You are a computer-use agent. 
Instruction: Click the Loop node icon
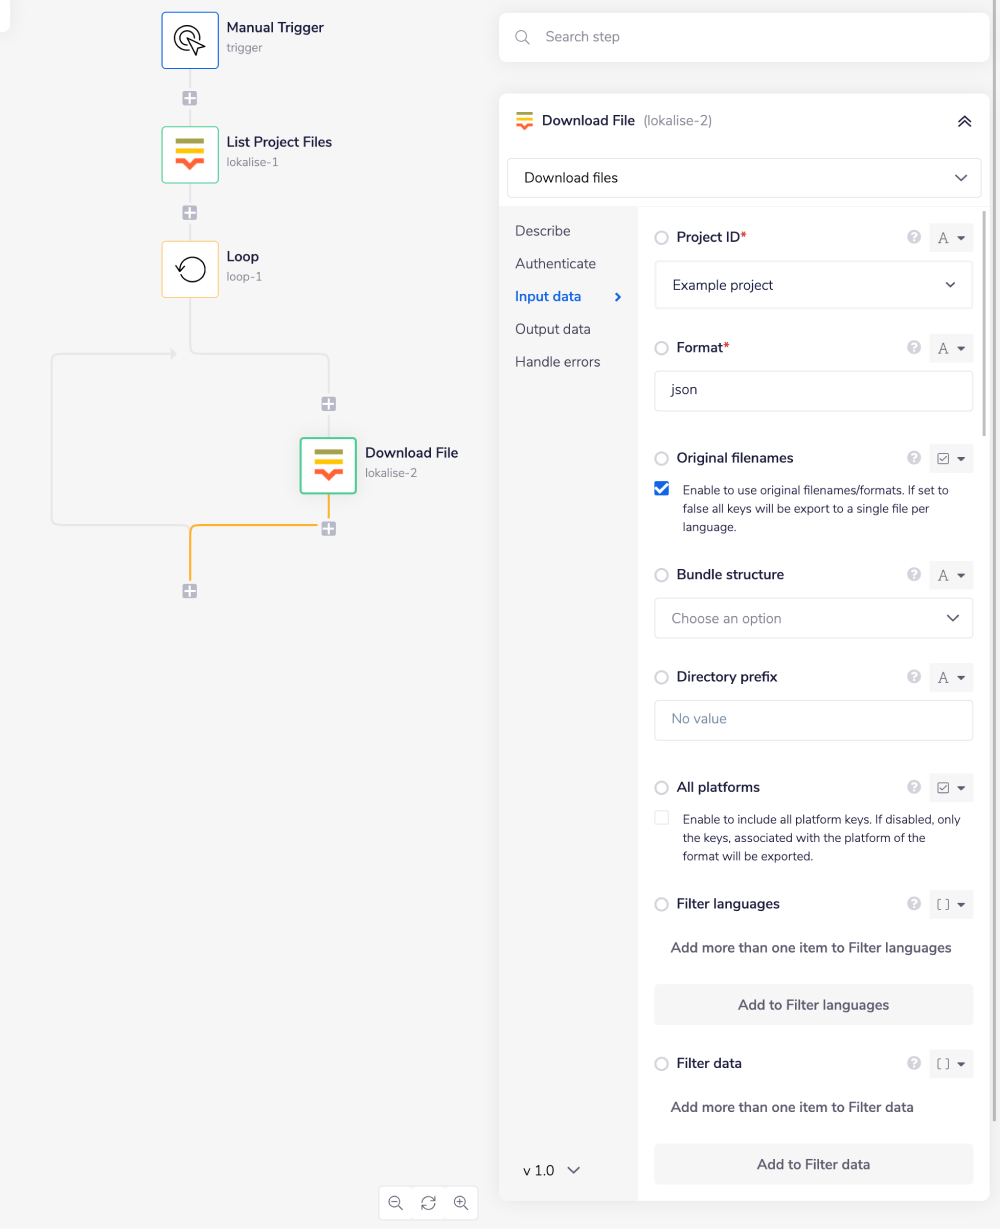pyautogui.click(x=190, y=268)
